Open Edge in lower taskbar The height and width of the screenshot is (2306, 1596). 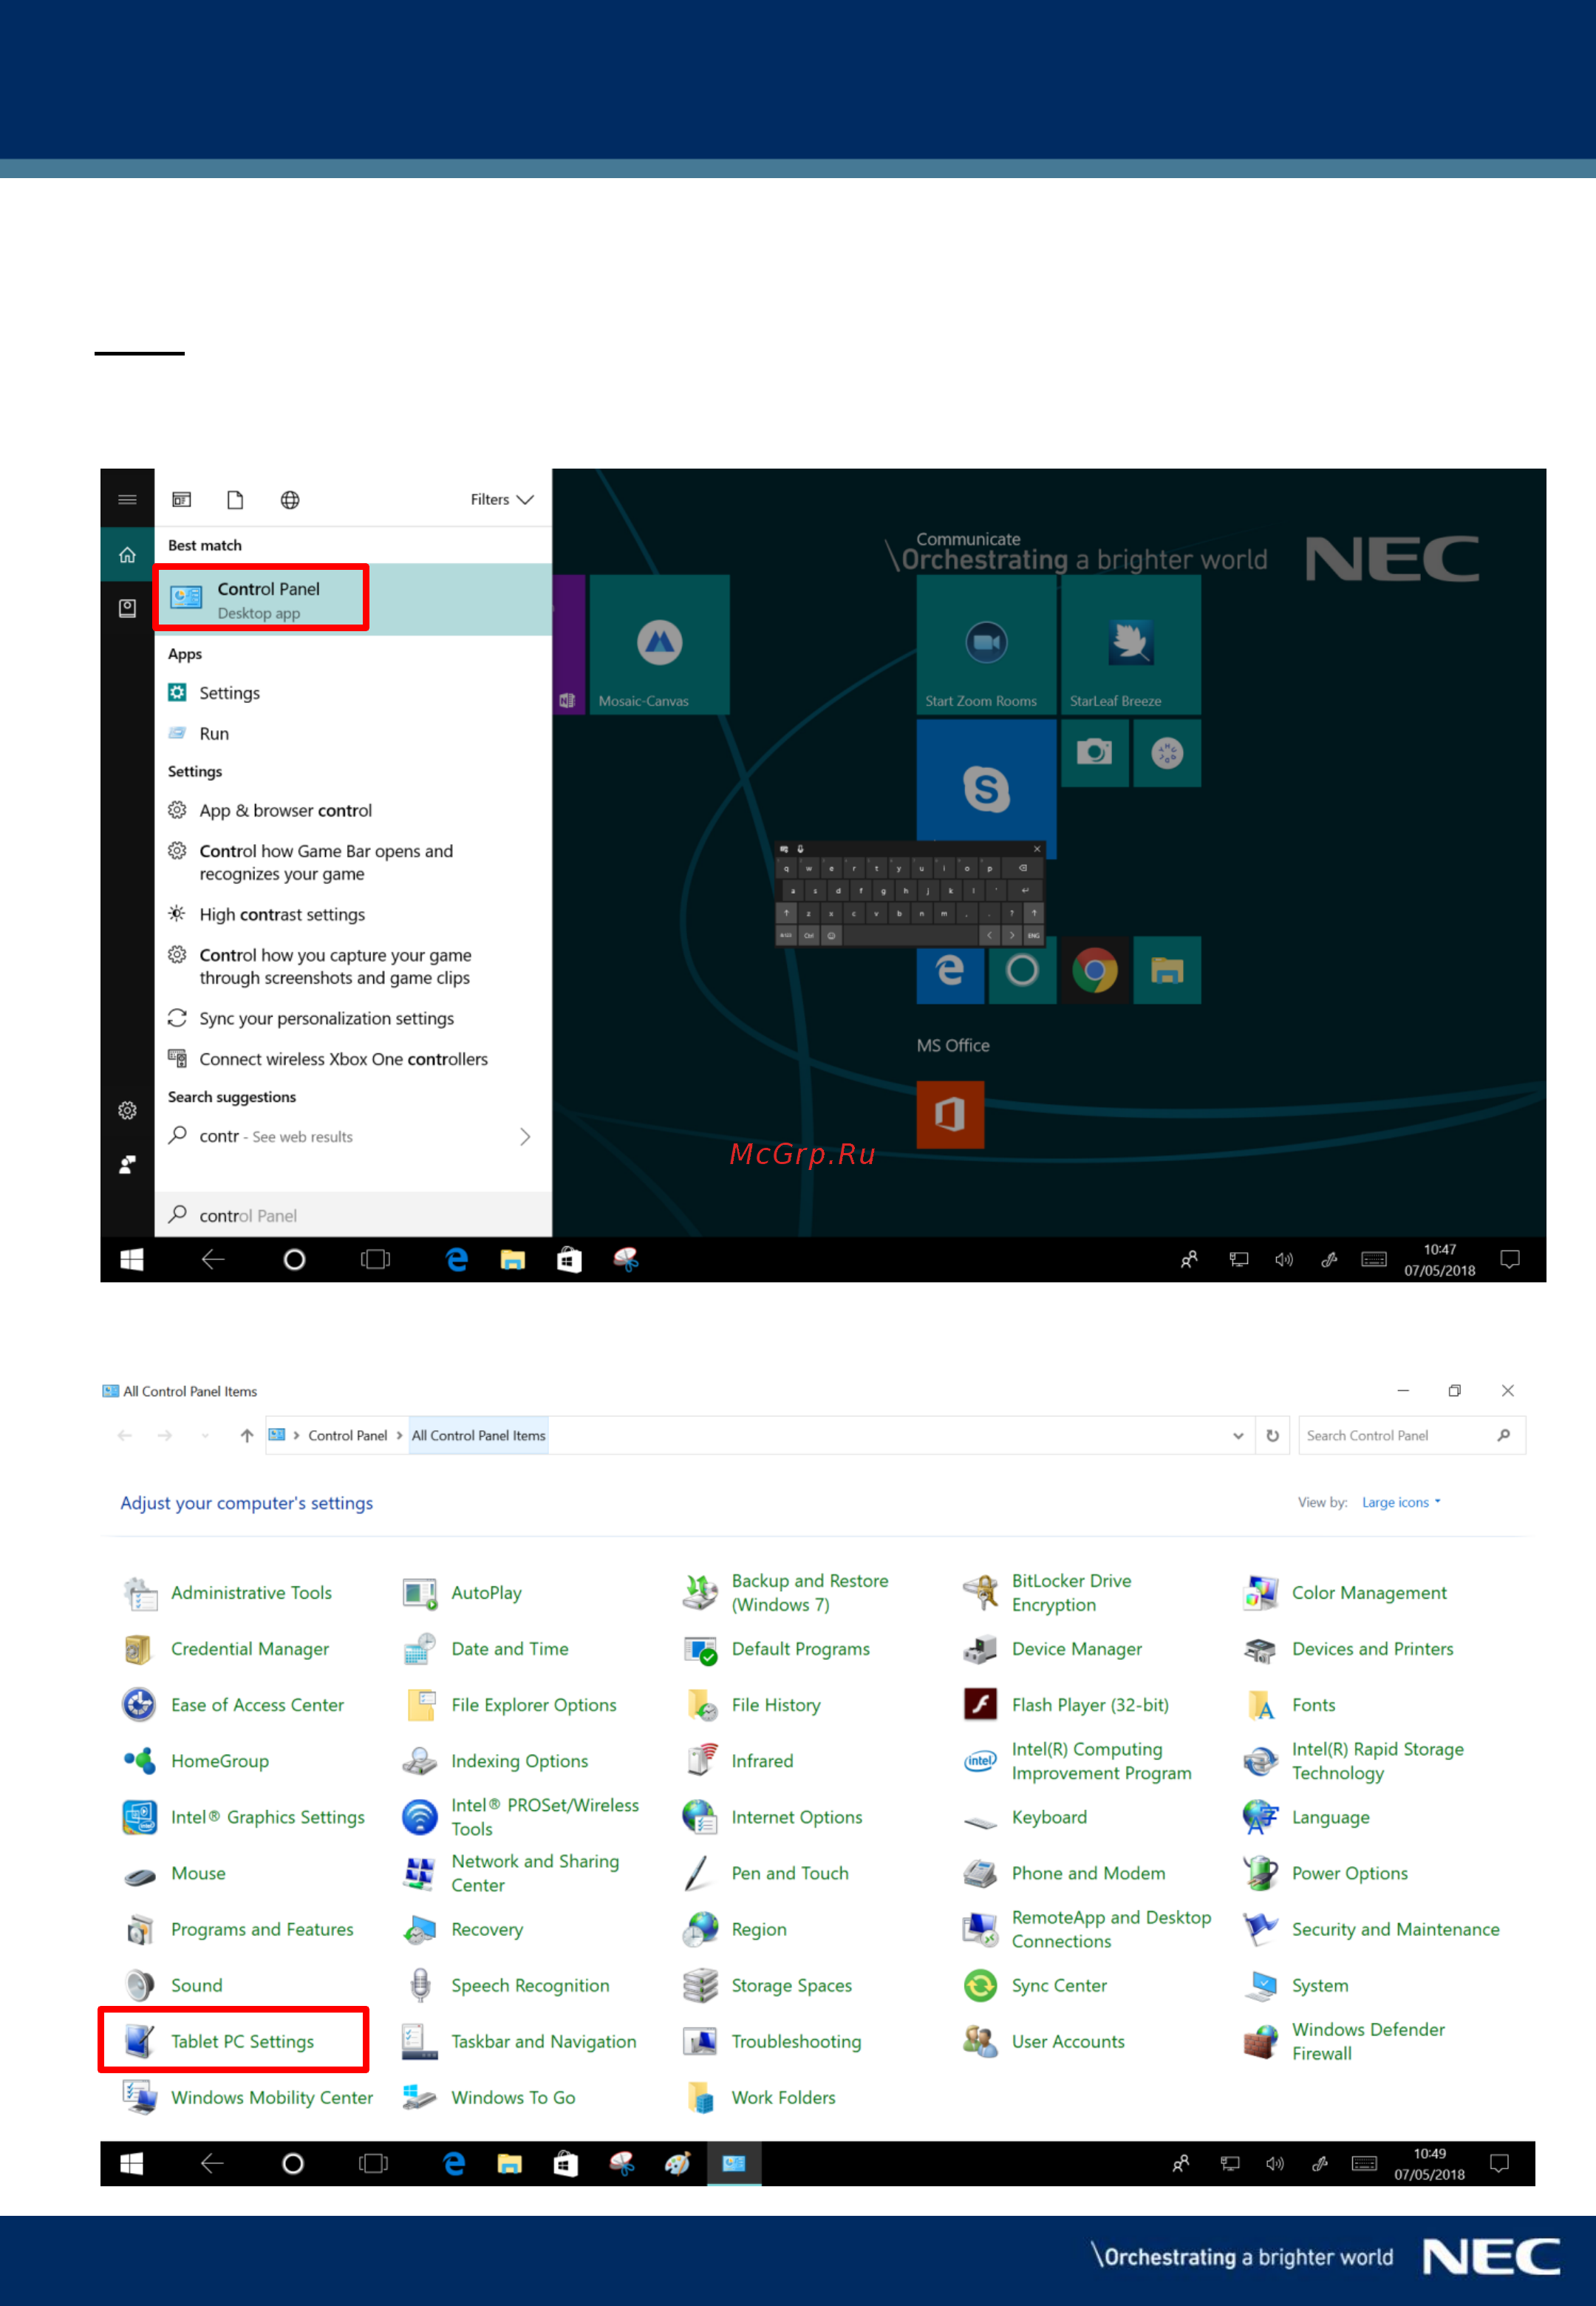tap(454, 2163)
